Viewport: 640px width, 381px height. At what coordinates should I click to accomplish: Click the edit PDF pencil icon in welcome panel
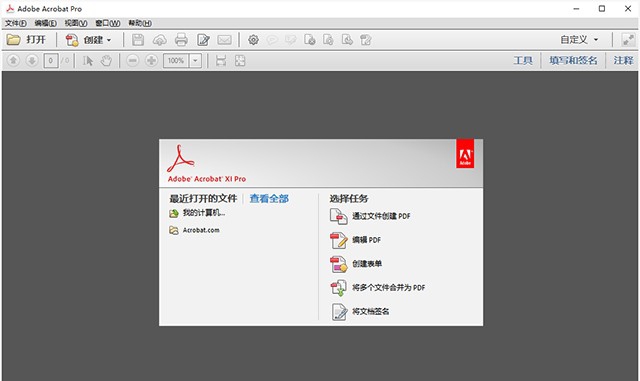(x=338, y=240)
